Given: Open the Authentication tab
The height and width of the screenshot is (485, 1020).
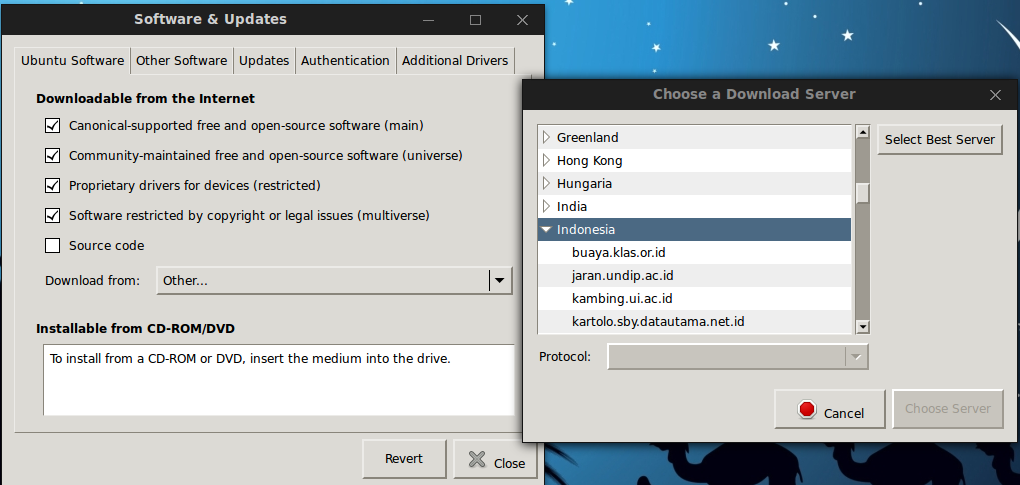Looking at the screenshot, I should tap(345, 60).
